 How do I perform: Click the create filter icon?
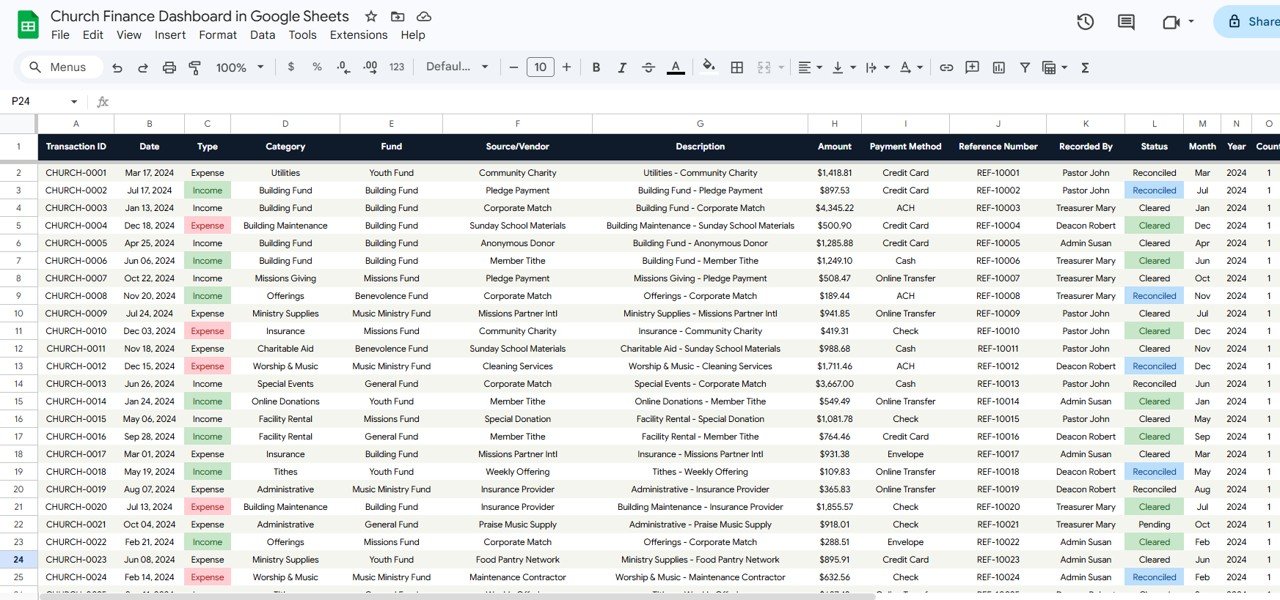click(x=1025, y=67)
